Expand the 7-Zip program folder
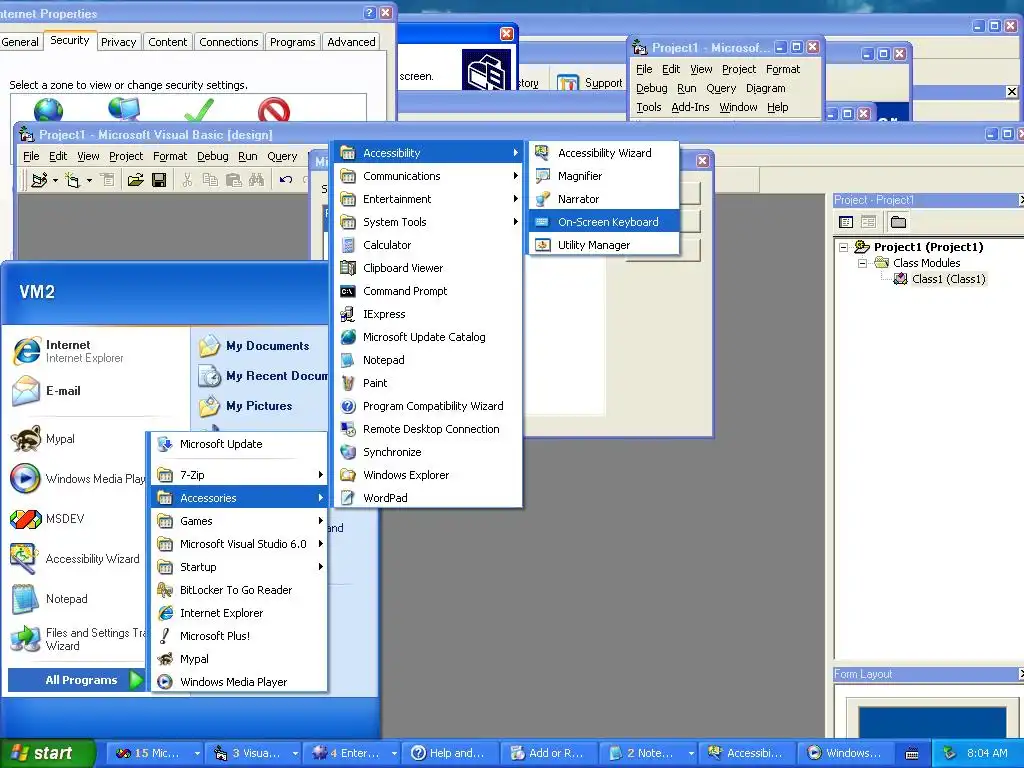The width and height of the screenshot is (1024, 768). 239,475
